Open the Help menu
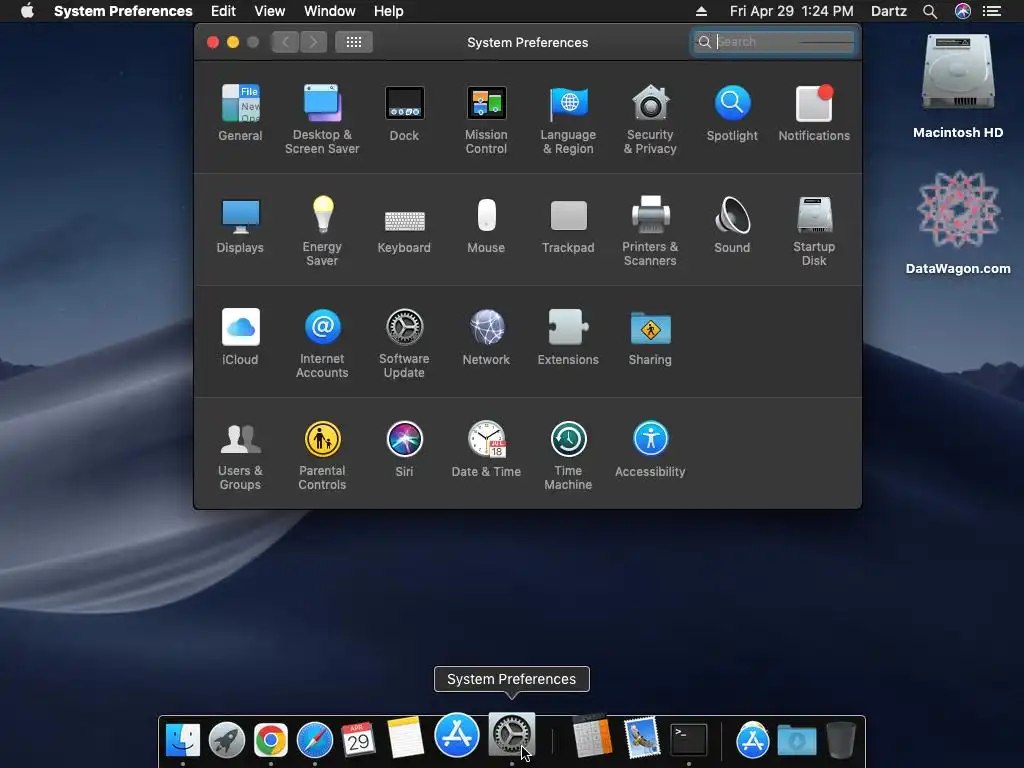This screenshot has height=768, width=1024. (389, 11)
